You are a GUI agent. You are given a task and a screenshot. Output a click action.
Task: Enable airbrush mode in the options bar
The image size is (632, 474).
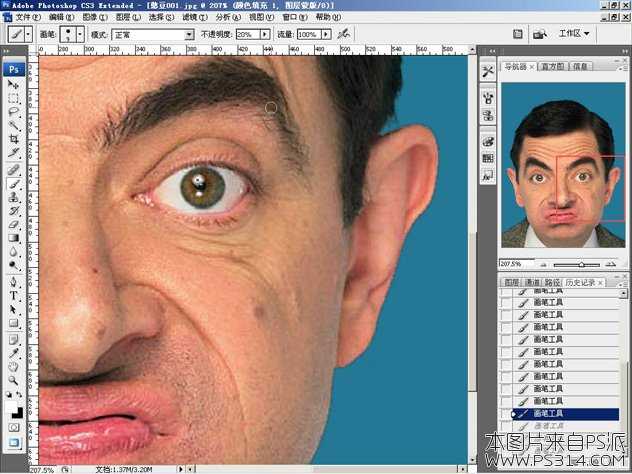pos(343,34)
